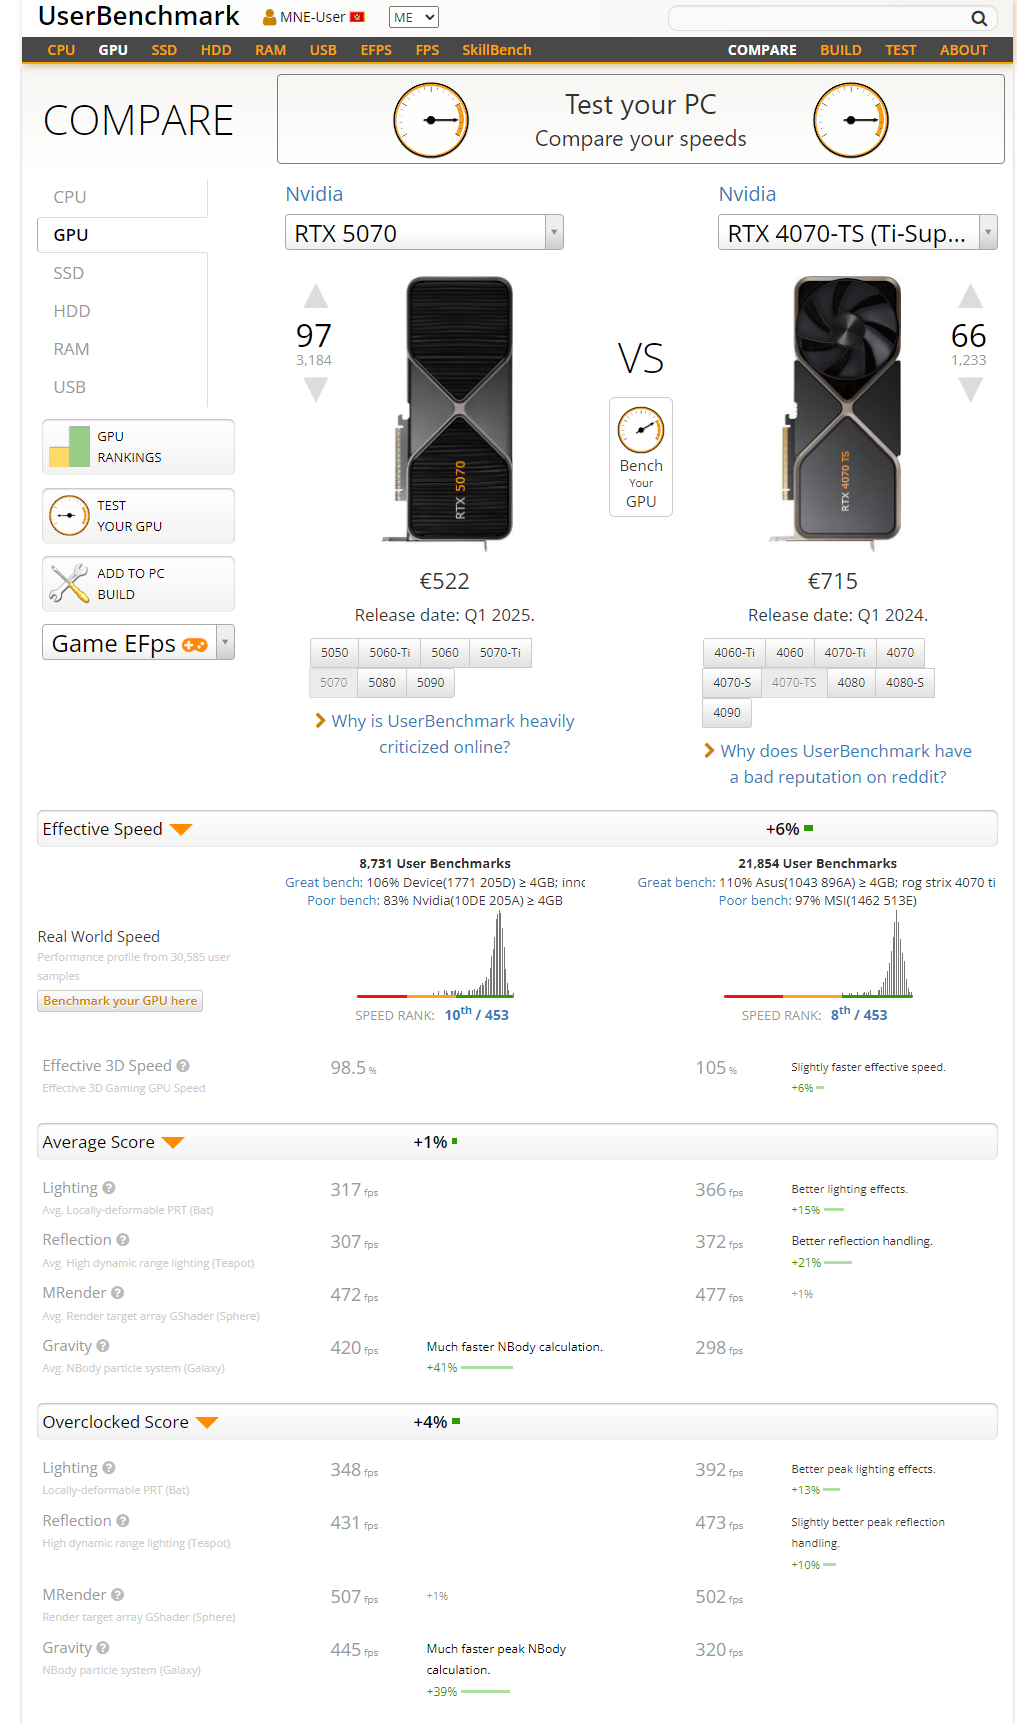This screenshot has height=1723, width=1017.
Task: Collapse the Average Score section
Action: click(173, 1143)
